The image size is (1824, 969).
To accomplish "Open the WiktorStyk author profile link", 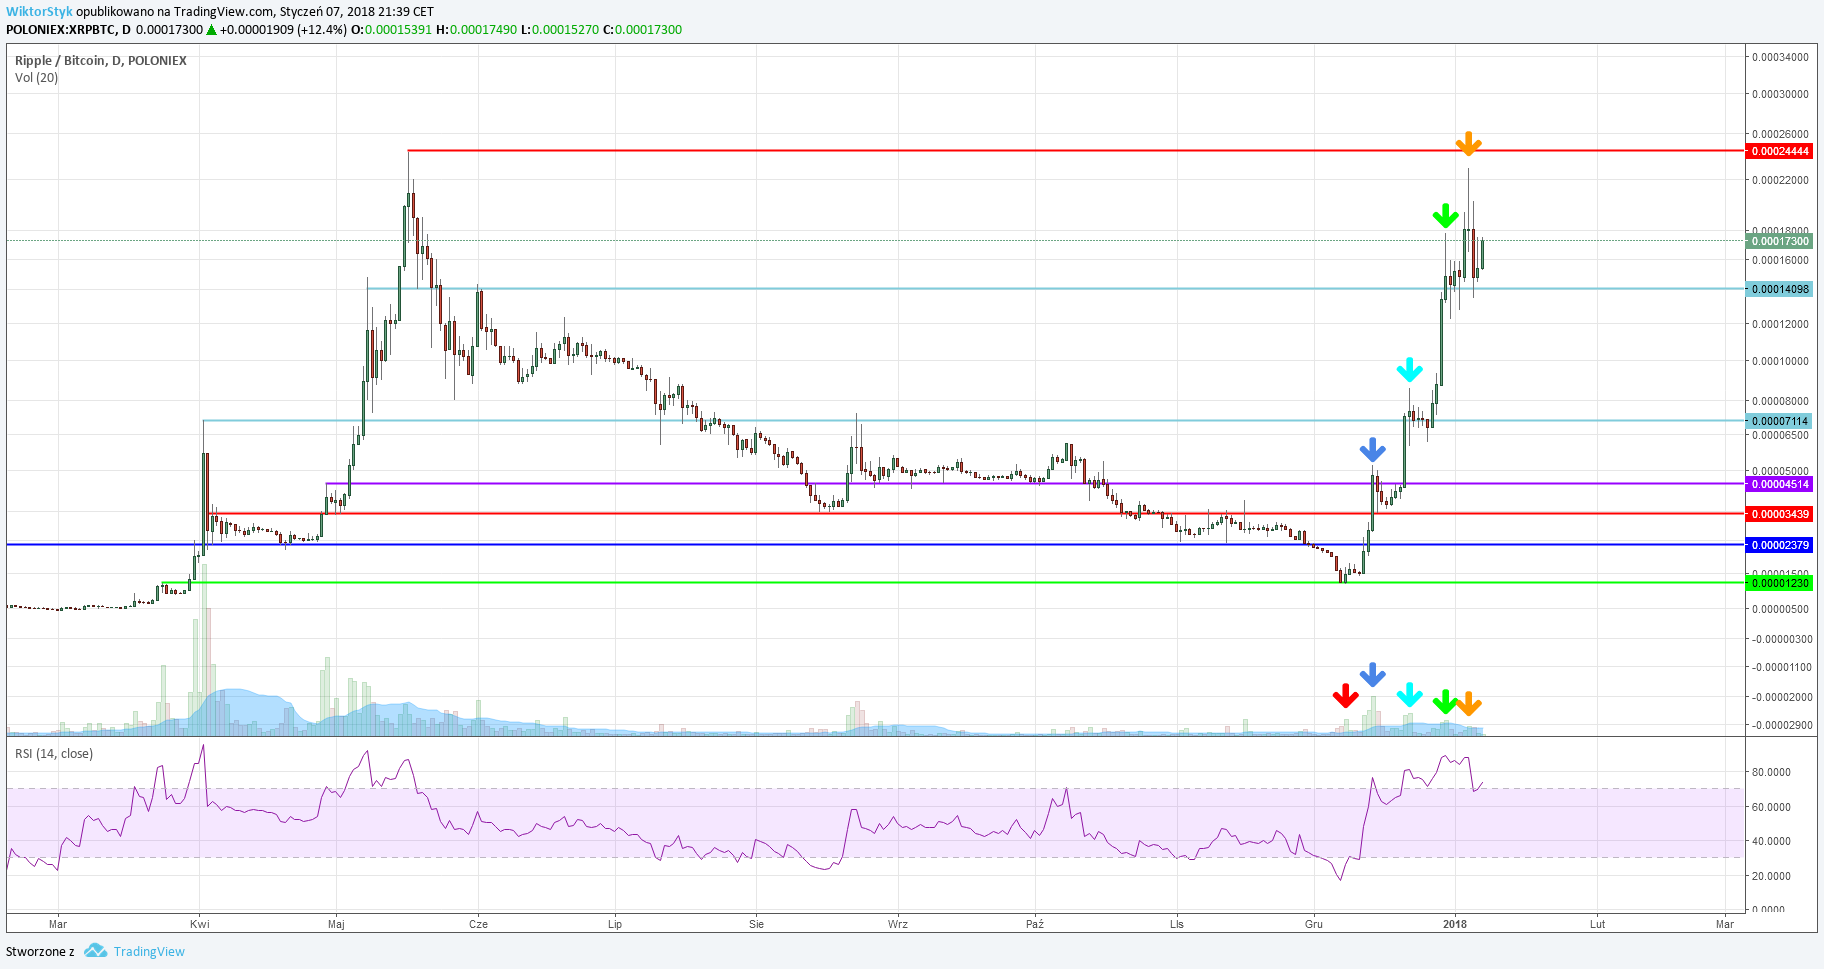I will coord(39,12).
